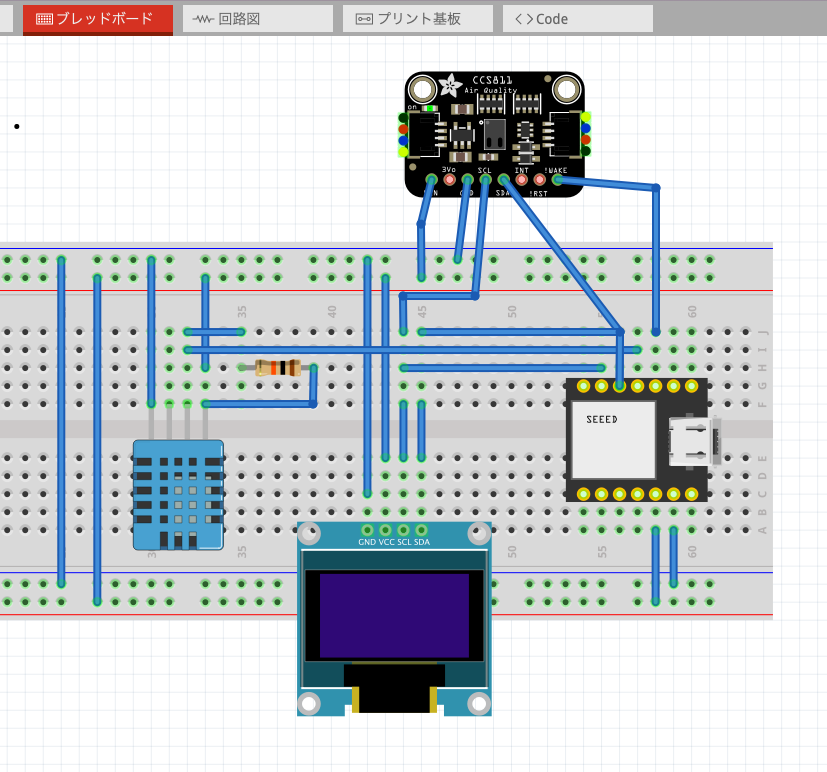
Task: Click the !WAKE pin on the CCS811
Action: (558, 180)
